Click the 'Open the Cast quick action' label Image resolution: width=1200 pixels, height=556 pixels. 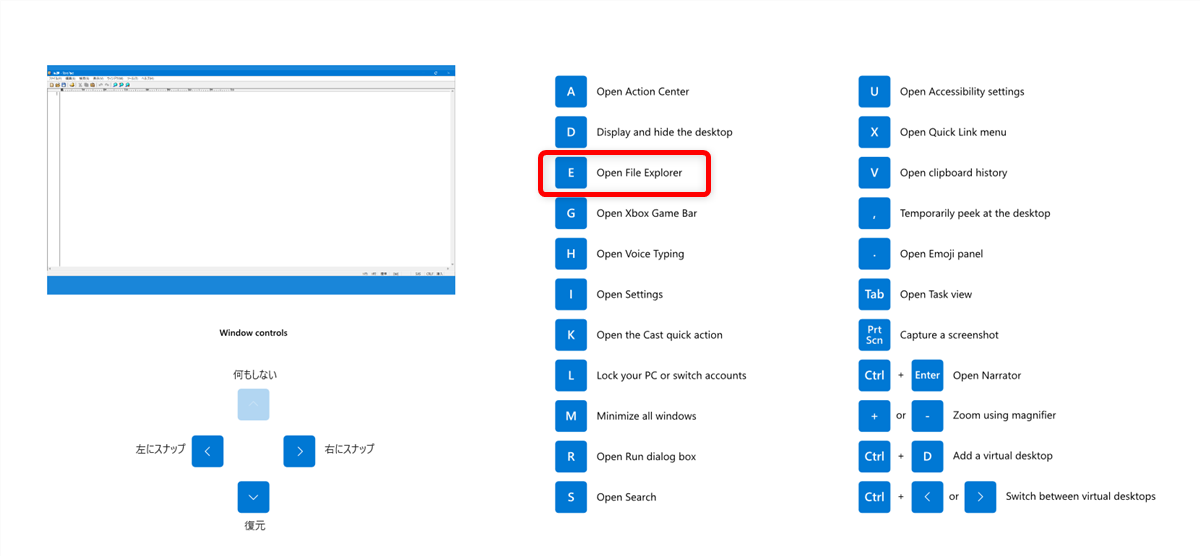660,335
